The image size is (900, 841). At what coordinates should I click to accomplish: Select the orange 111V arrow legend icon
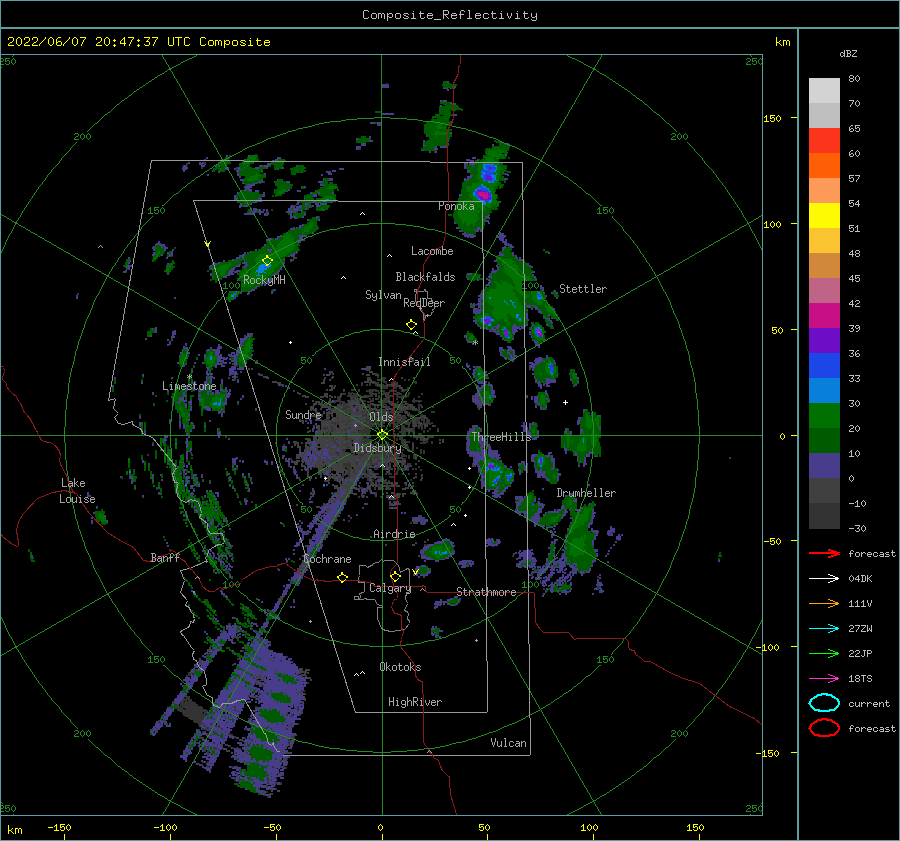[x=824, y=603]
